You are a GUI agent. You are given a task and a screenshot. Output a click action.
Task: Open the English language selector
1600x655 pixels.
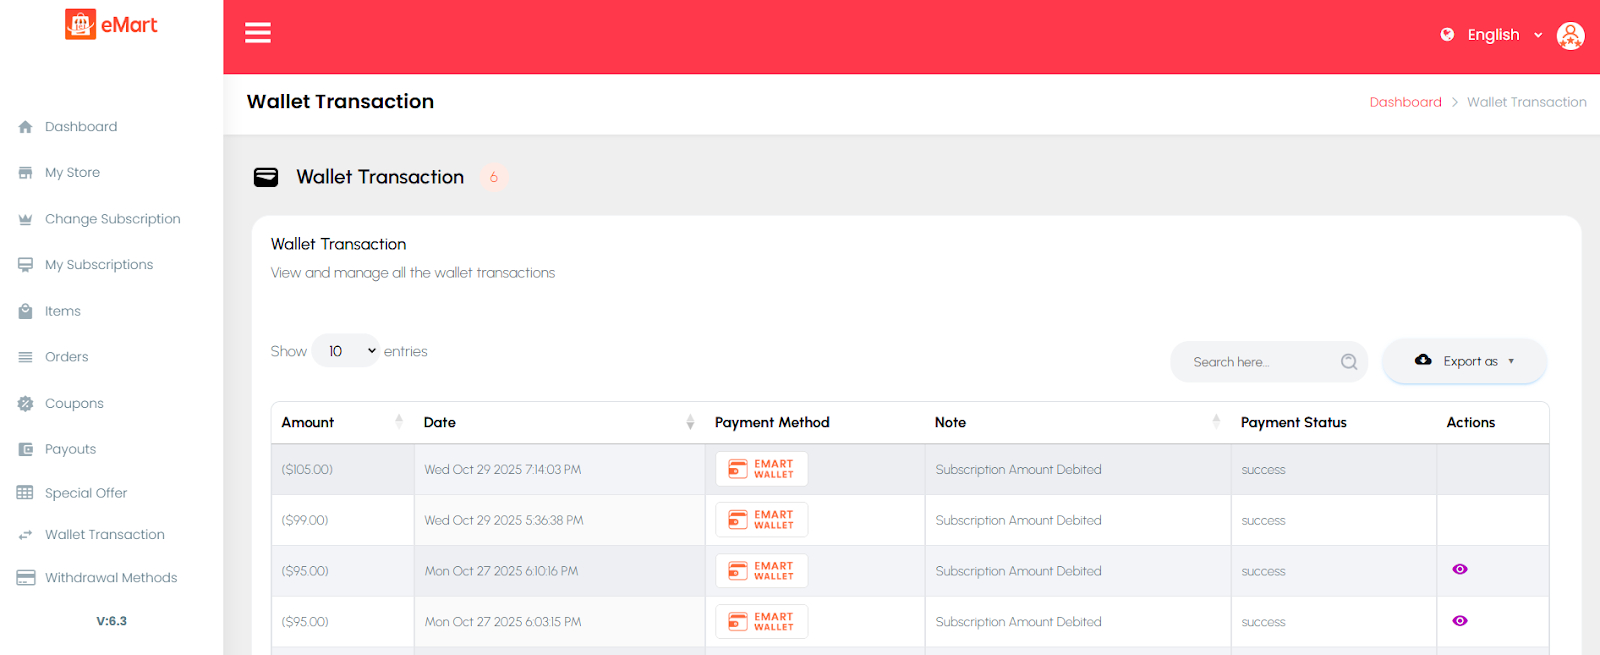pyautogui.click(x=1493, y=35)
